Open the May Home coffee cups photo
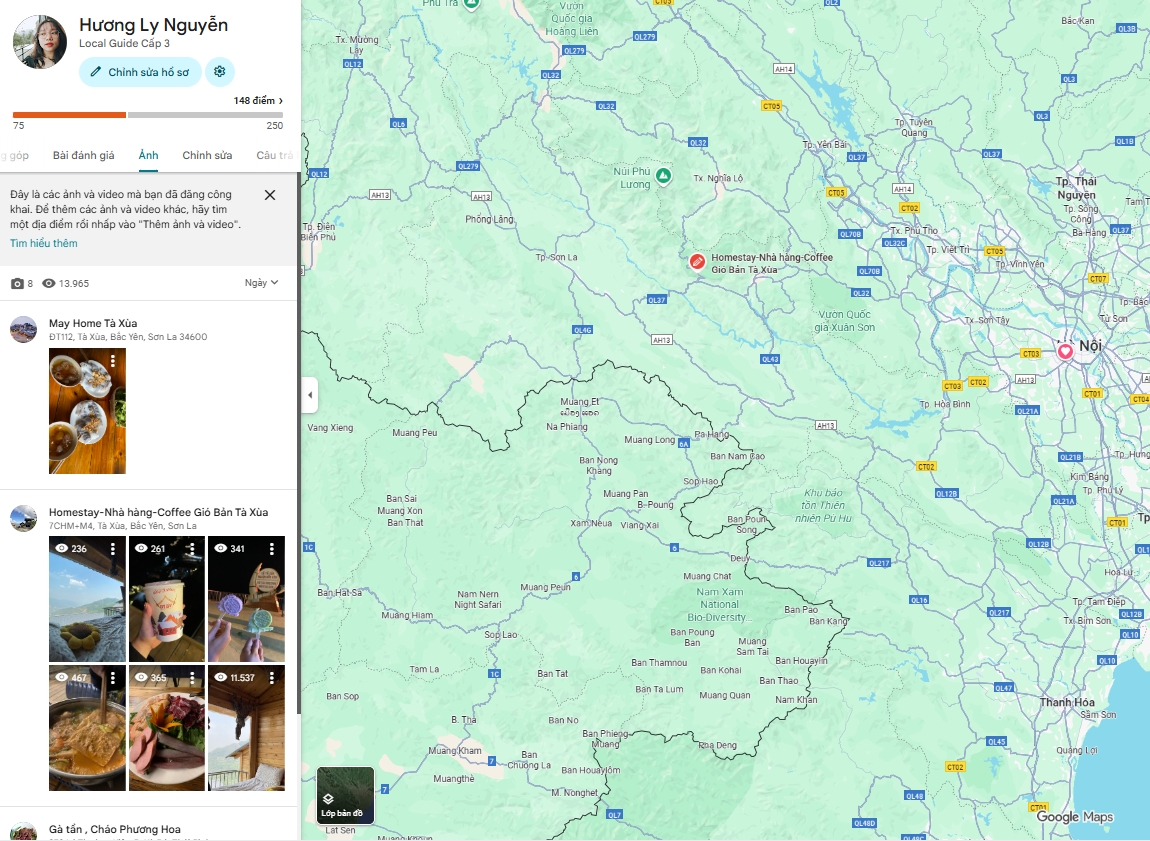Image resolution: width=1150 pixels, height=841 pixels. (x=87, y=411)
